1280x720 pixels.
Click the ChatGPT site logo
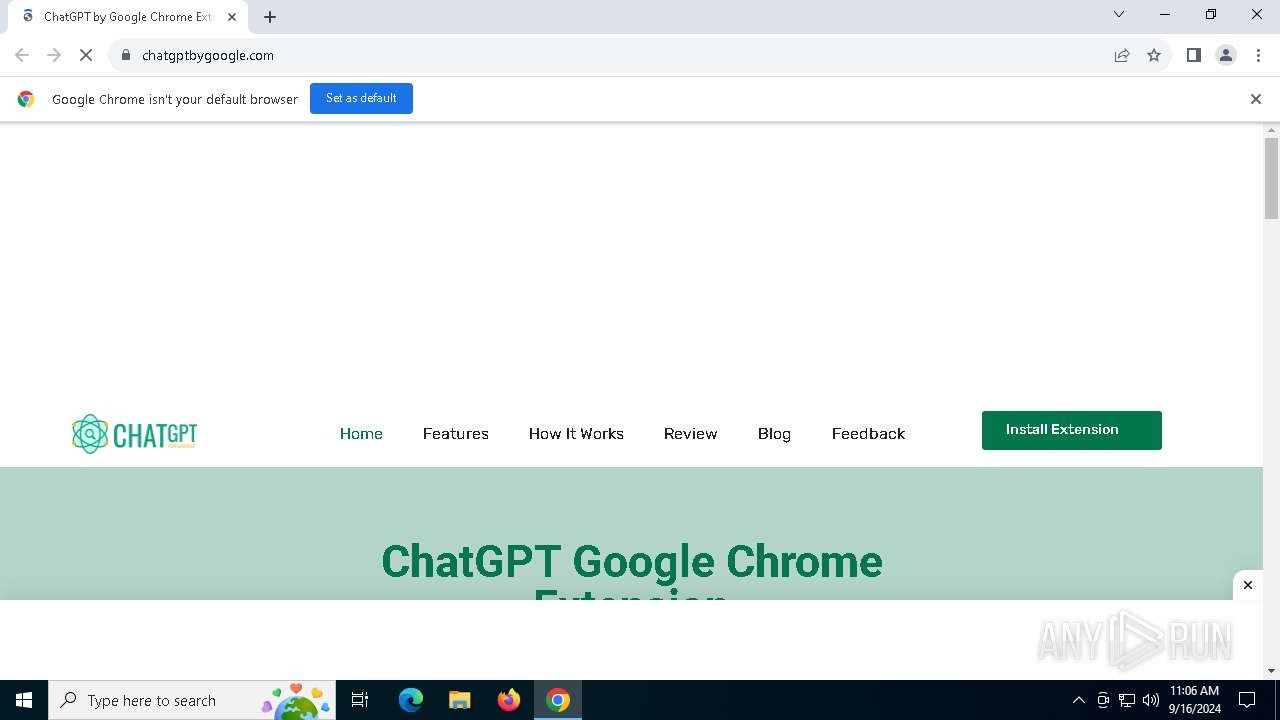click(x=134, y=434)
